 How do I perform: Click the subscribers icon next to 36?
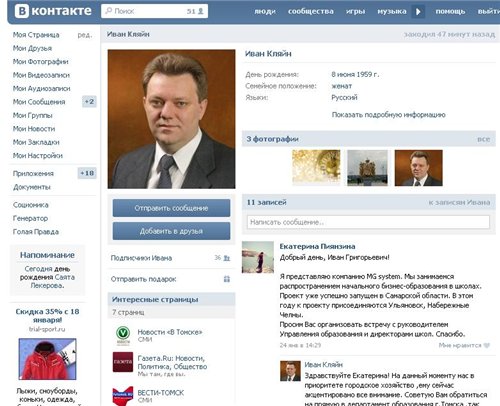(227, 258)
